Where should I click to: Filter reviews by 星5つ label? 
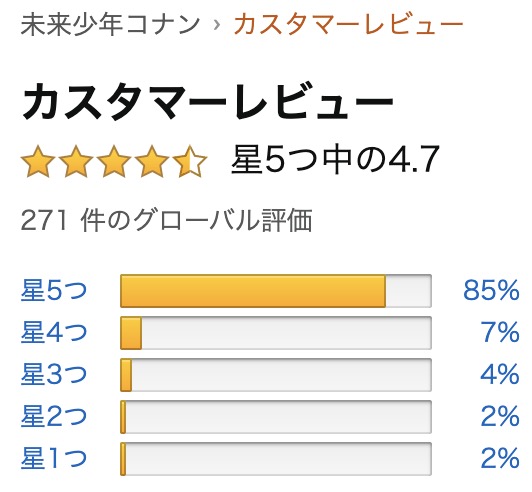[54, 290]
